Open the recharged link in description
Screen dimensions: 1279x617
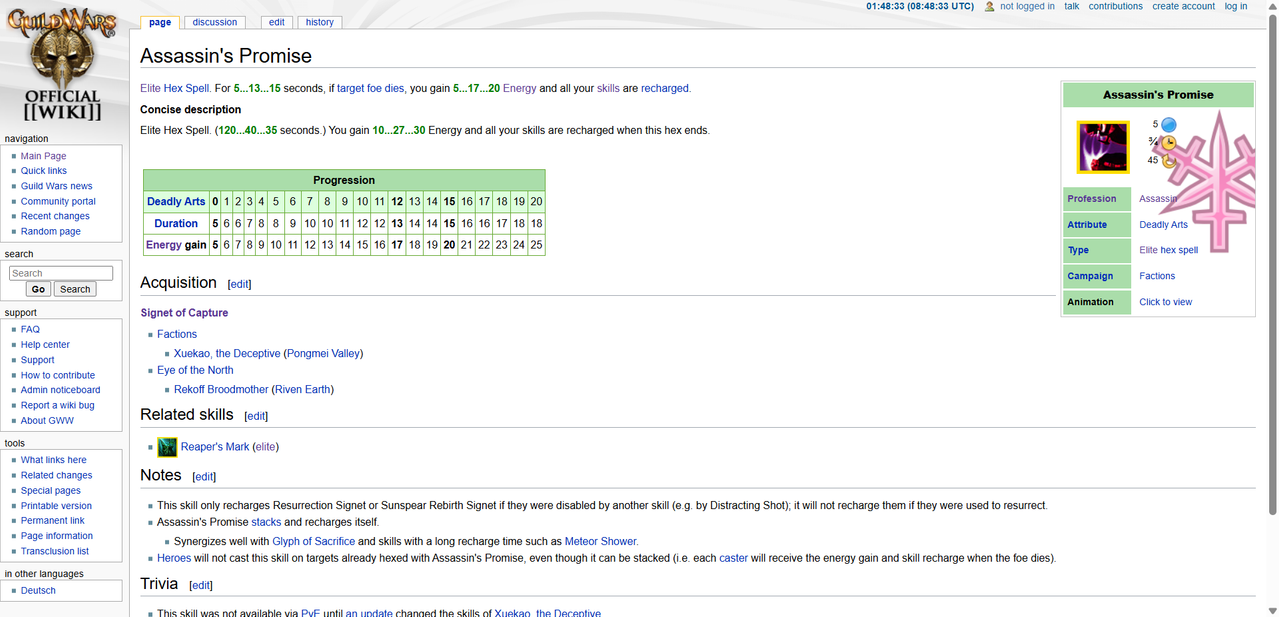[664, 88]
